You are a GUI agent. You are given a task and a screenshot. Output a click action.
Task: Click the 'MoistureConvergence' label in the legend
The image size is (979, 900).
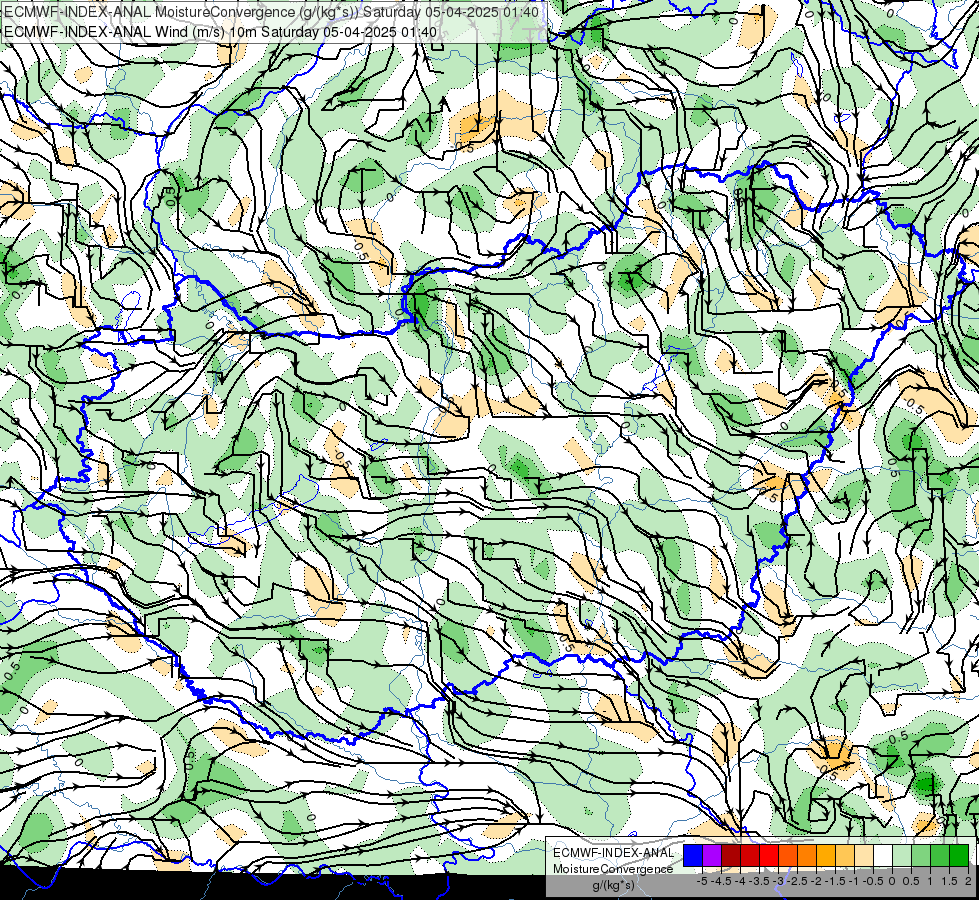613,869
